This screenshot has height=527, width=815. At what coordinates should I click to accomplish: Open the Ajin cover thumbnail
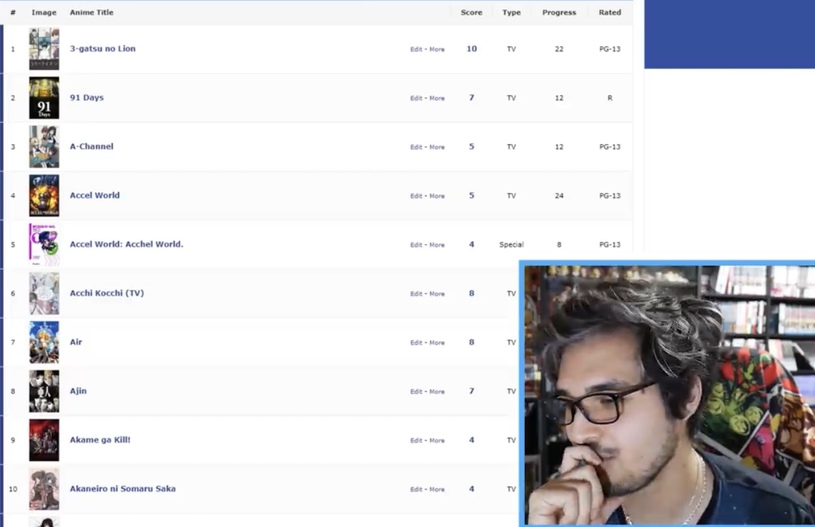44,391
